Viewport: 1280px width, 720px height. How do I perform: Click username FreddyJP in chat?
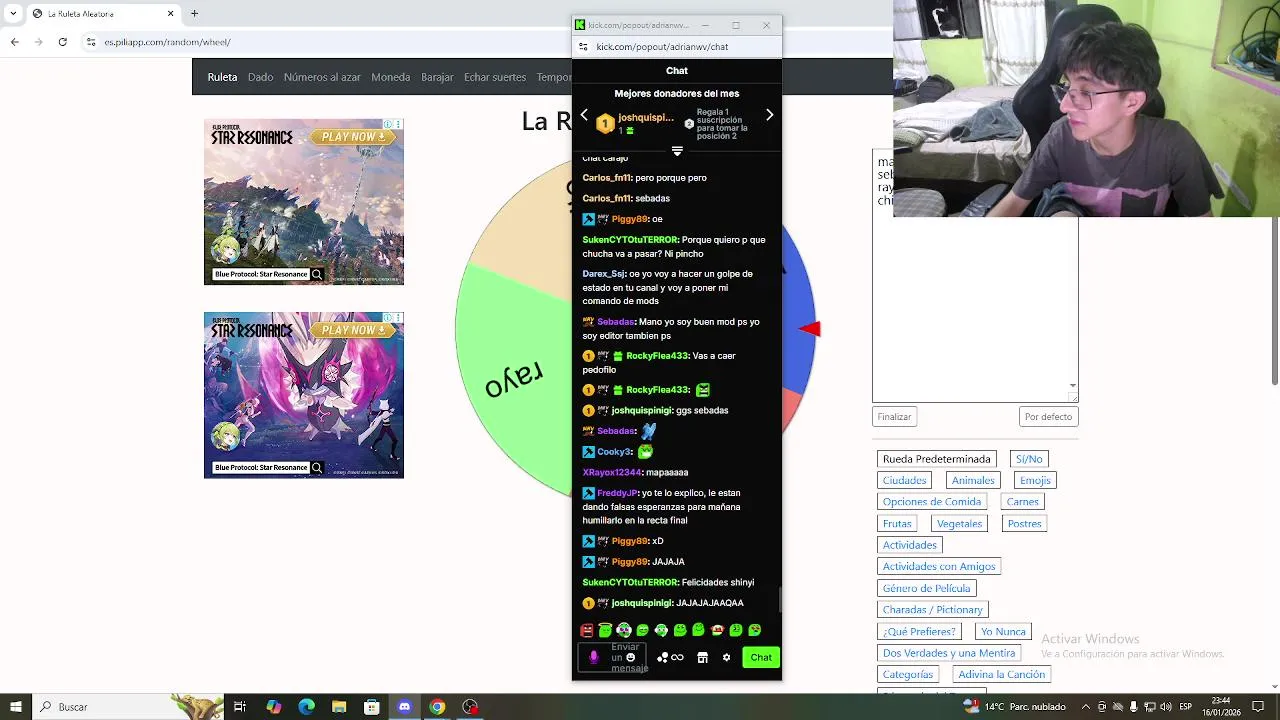click(619, 493)
